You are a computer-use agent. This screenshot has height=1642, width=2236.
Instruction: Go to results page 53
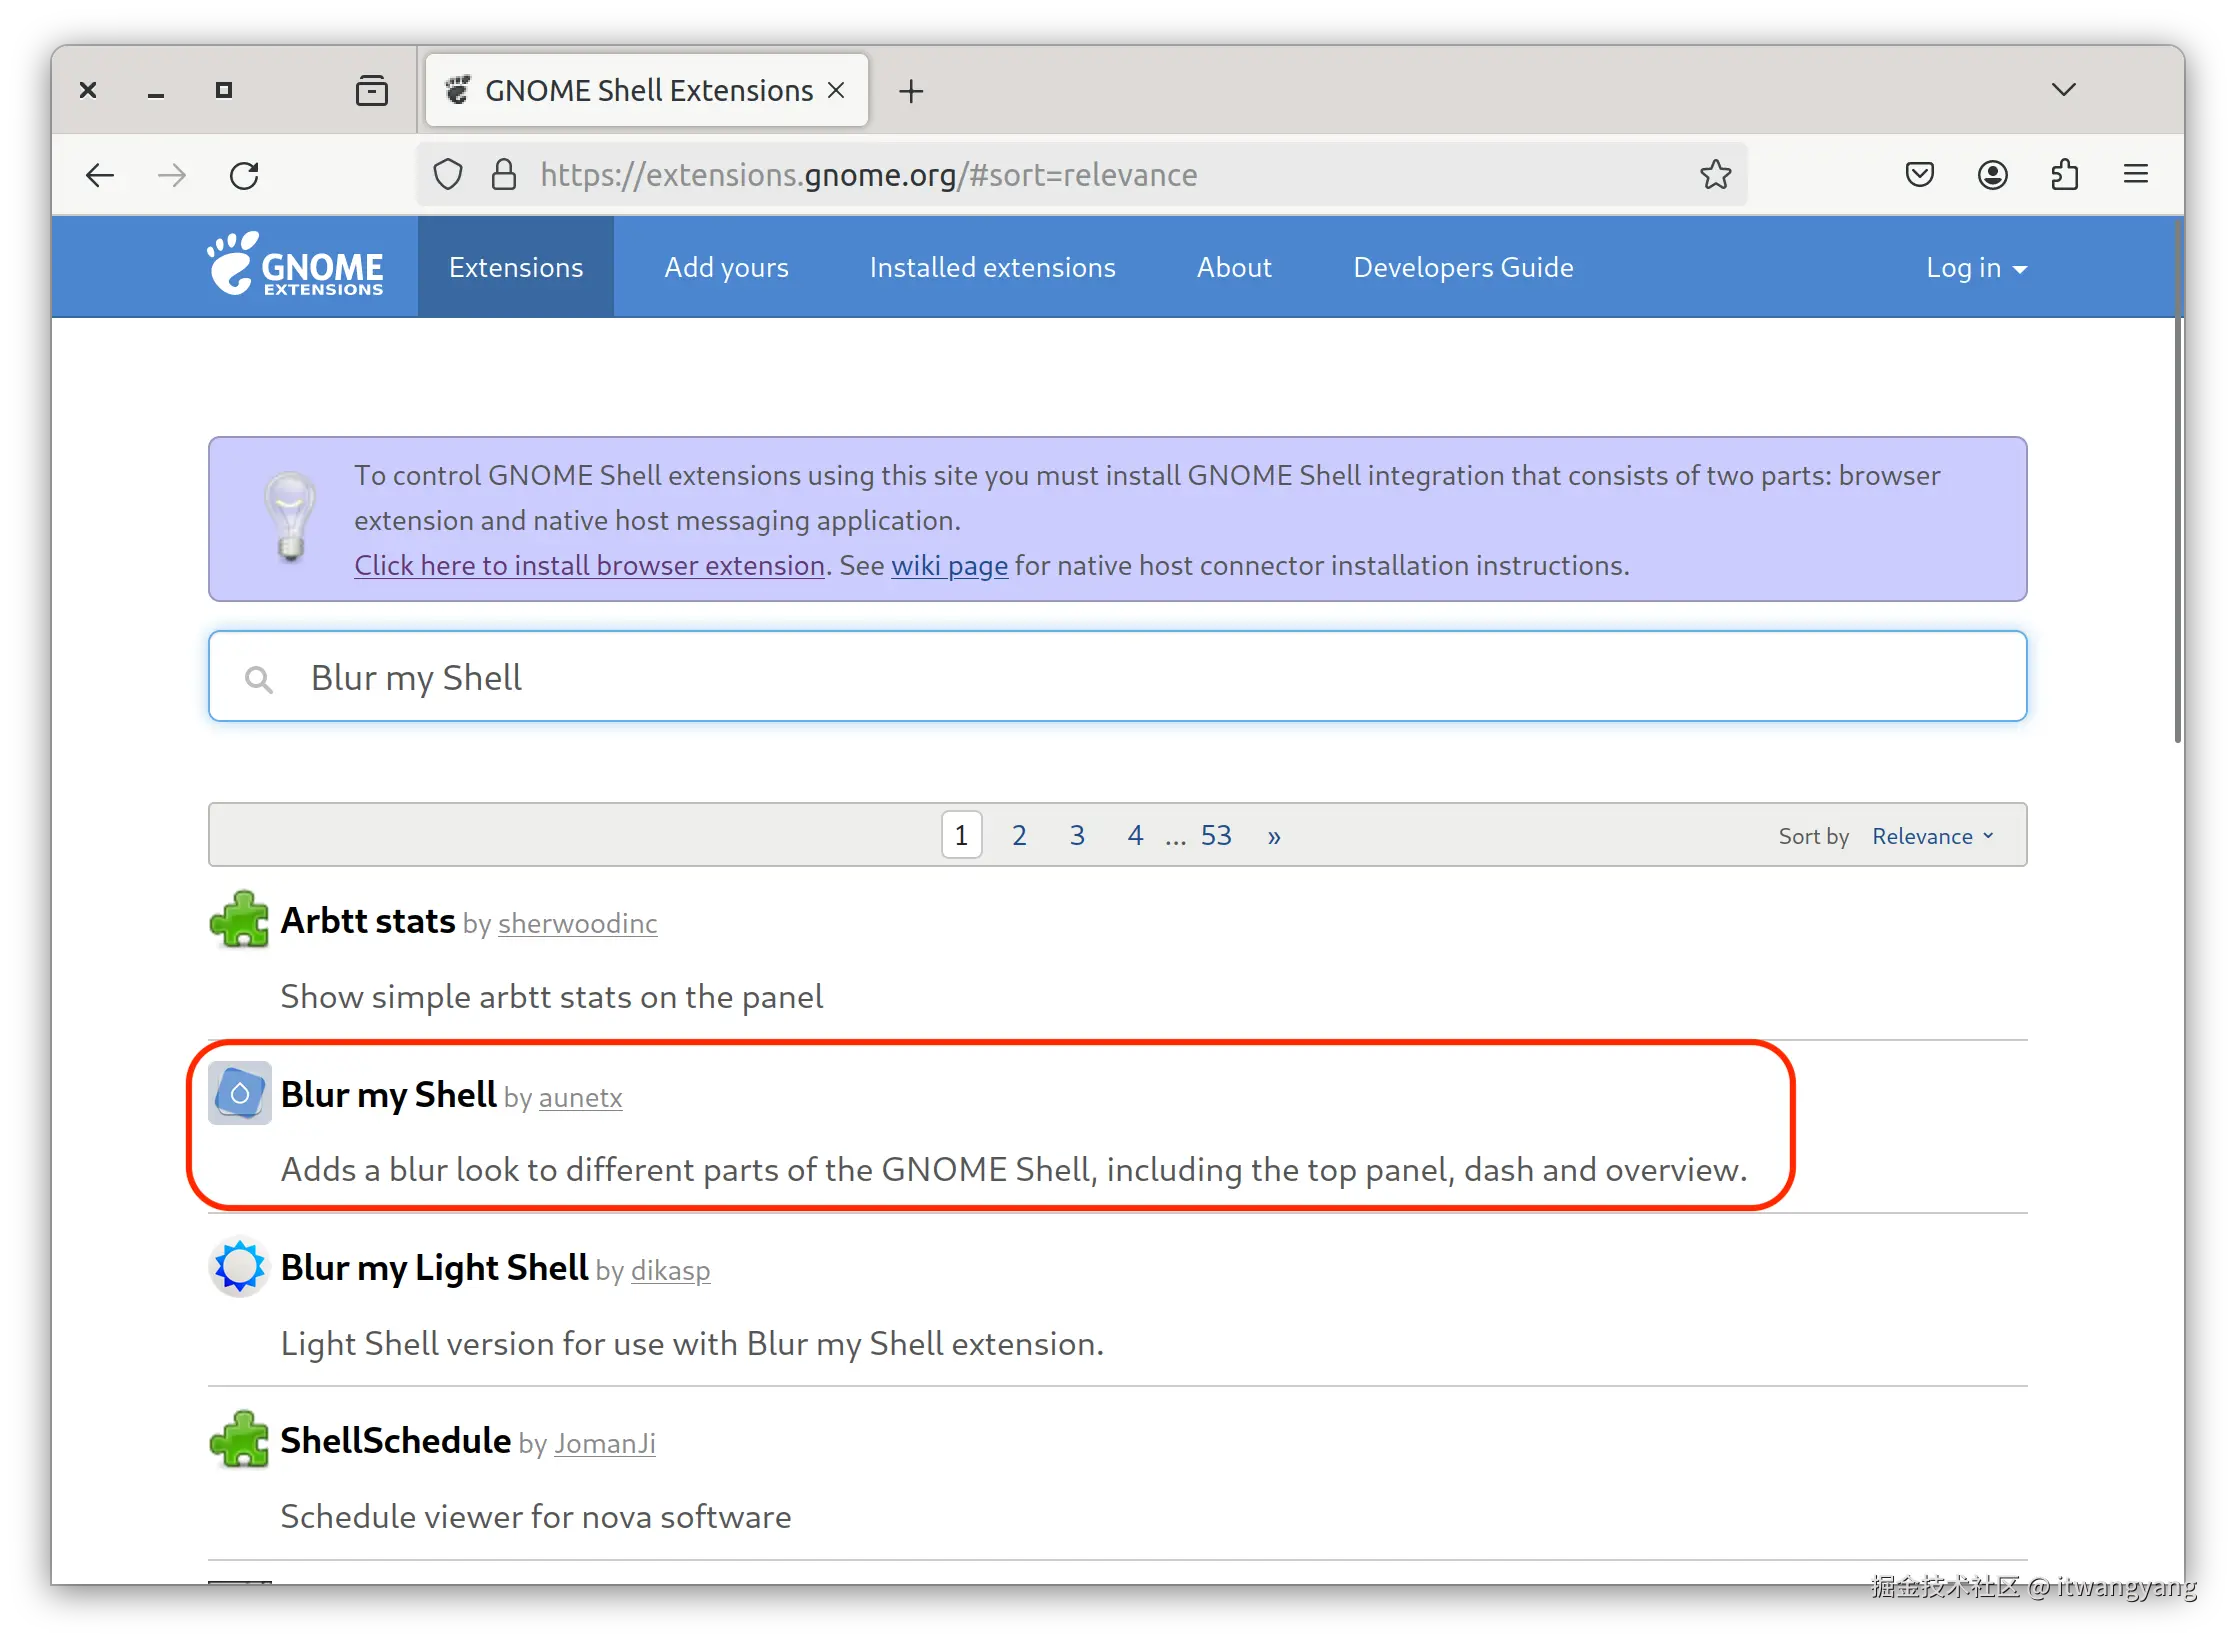(x=1215, y=836)
